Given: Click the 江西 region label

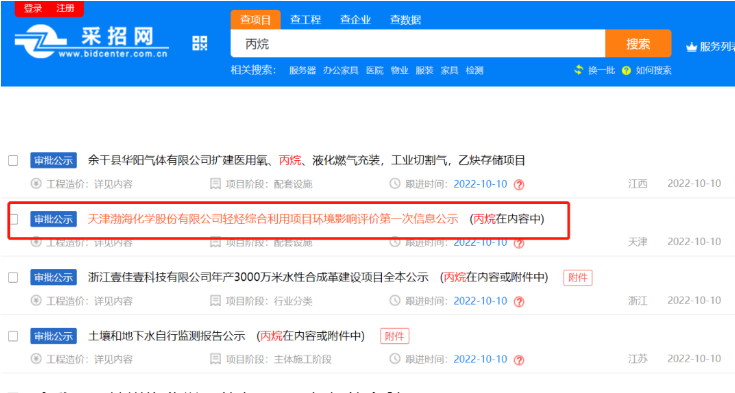Looking at the screenshot, I should click(638, 183).
